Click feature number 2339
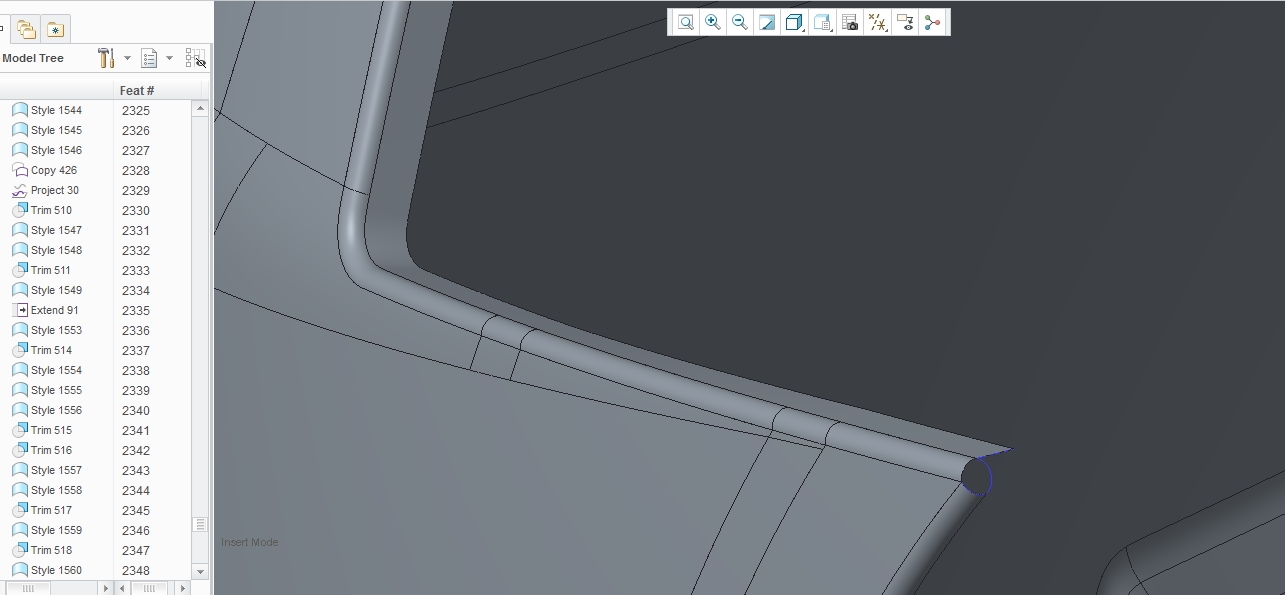 coord(136,390)
